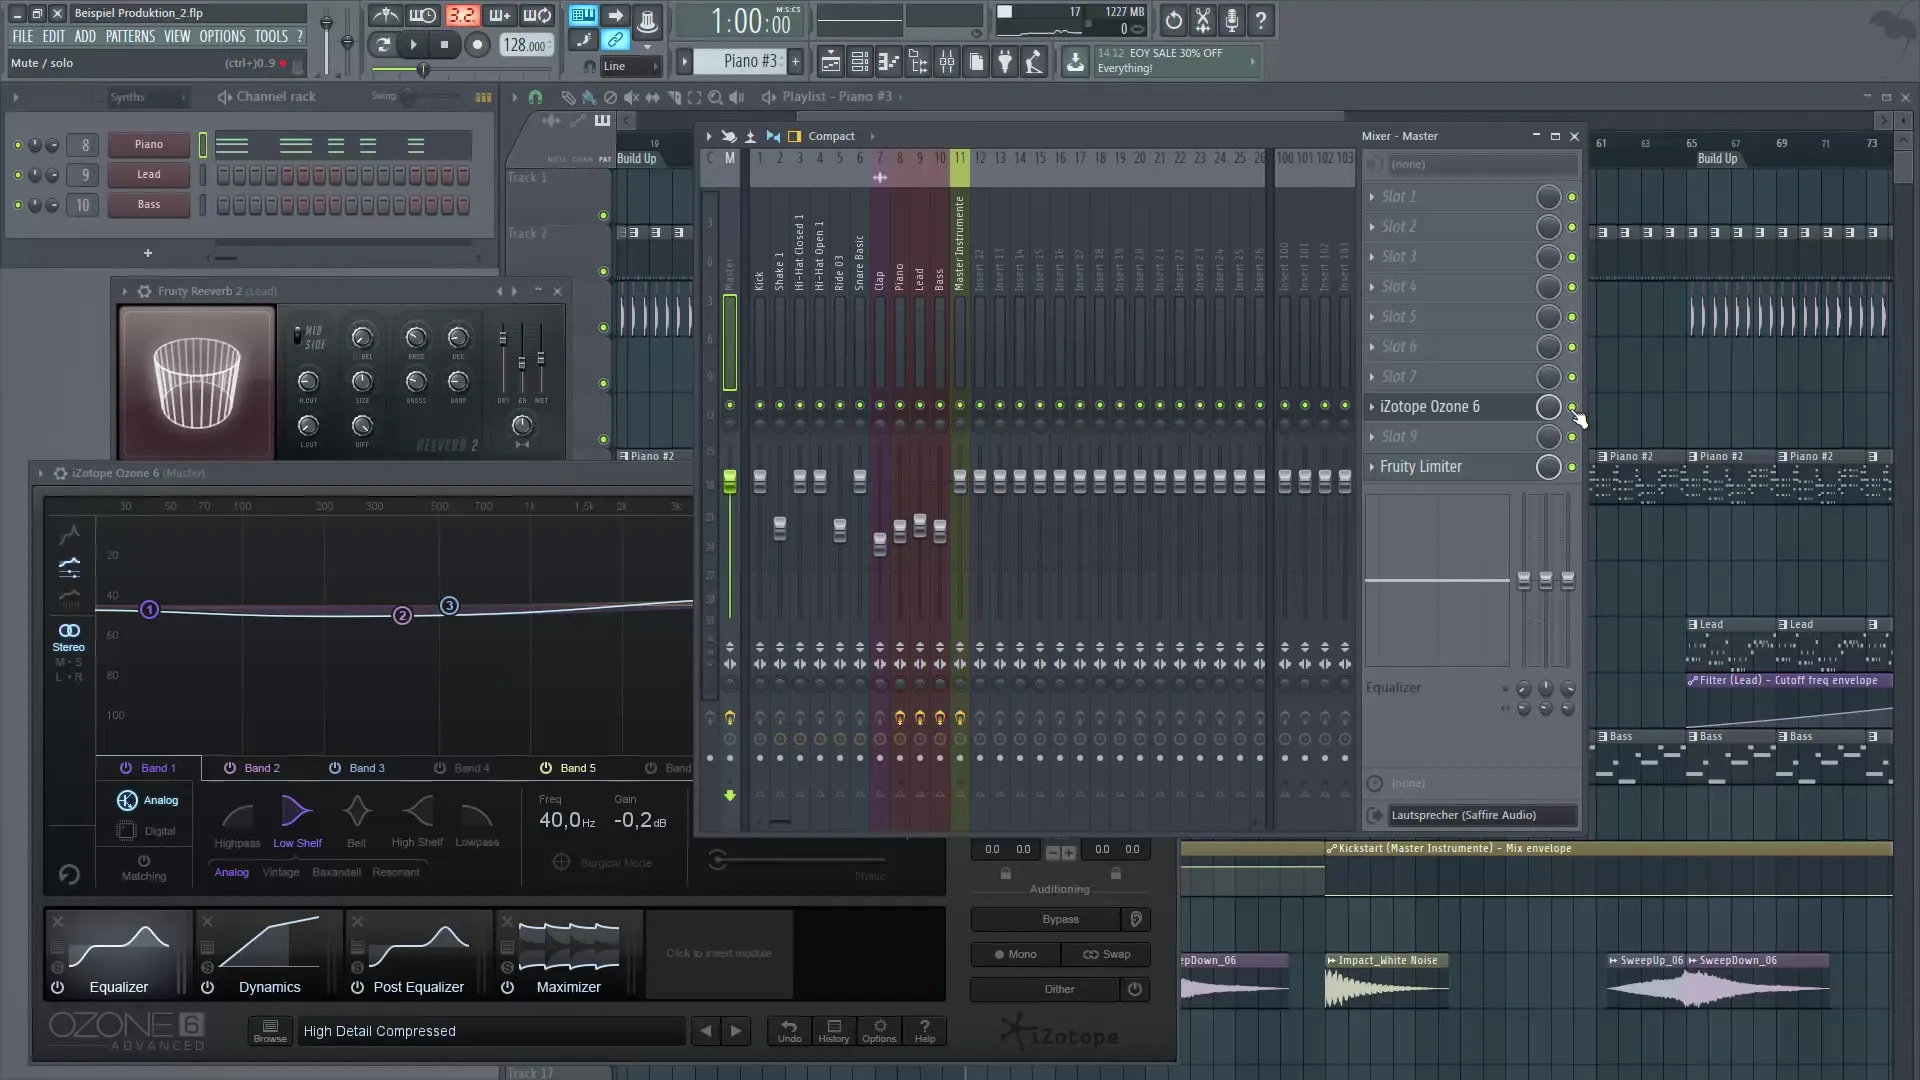The height and width of the screenshot is (1080, 1920).
Task: Click the High Detail Compressed preset field
Action: coord(490,1031)
